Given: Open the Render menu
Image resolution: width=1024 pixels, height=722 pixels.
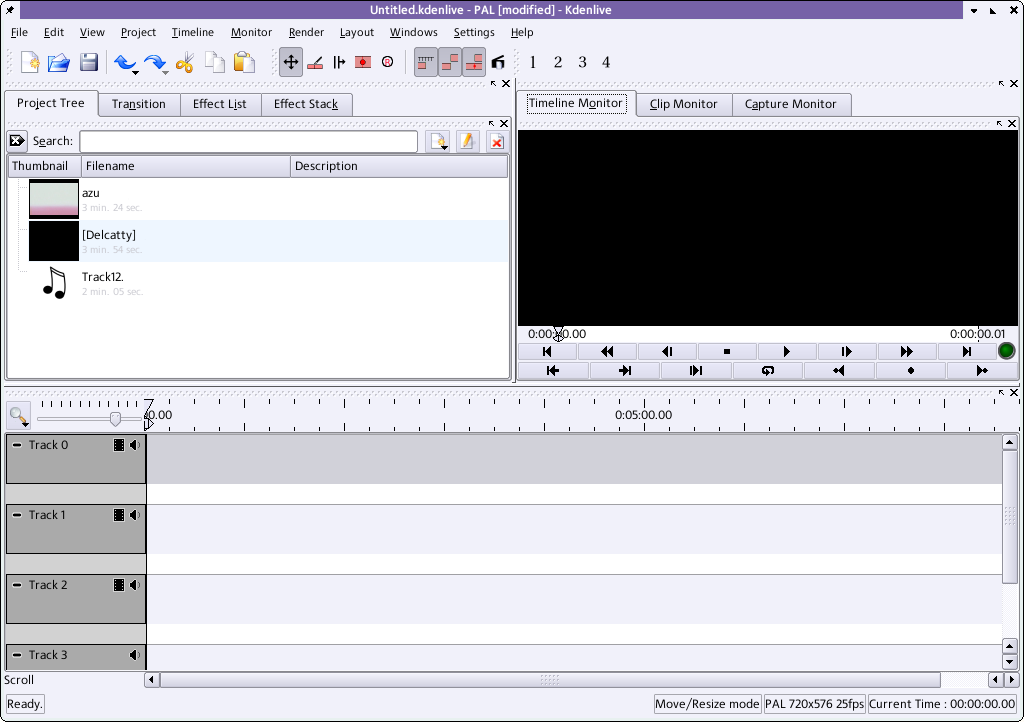Looking at the screenshot, I should point(306,32).
